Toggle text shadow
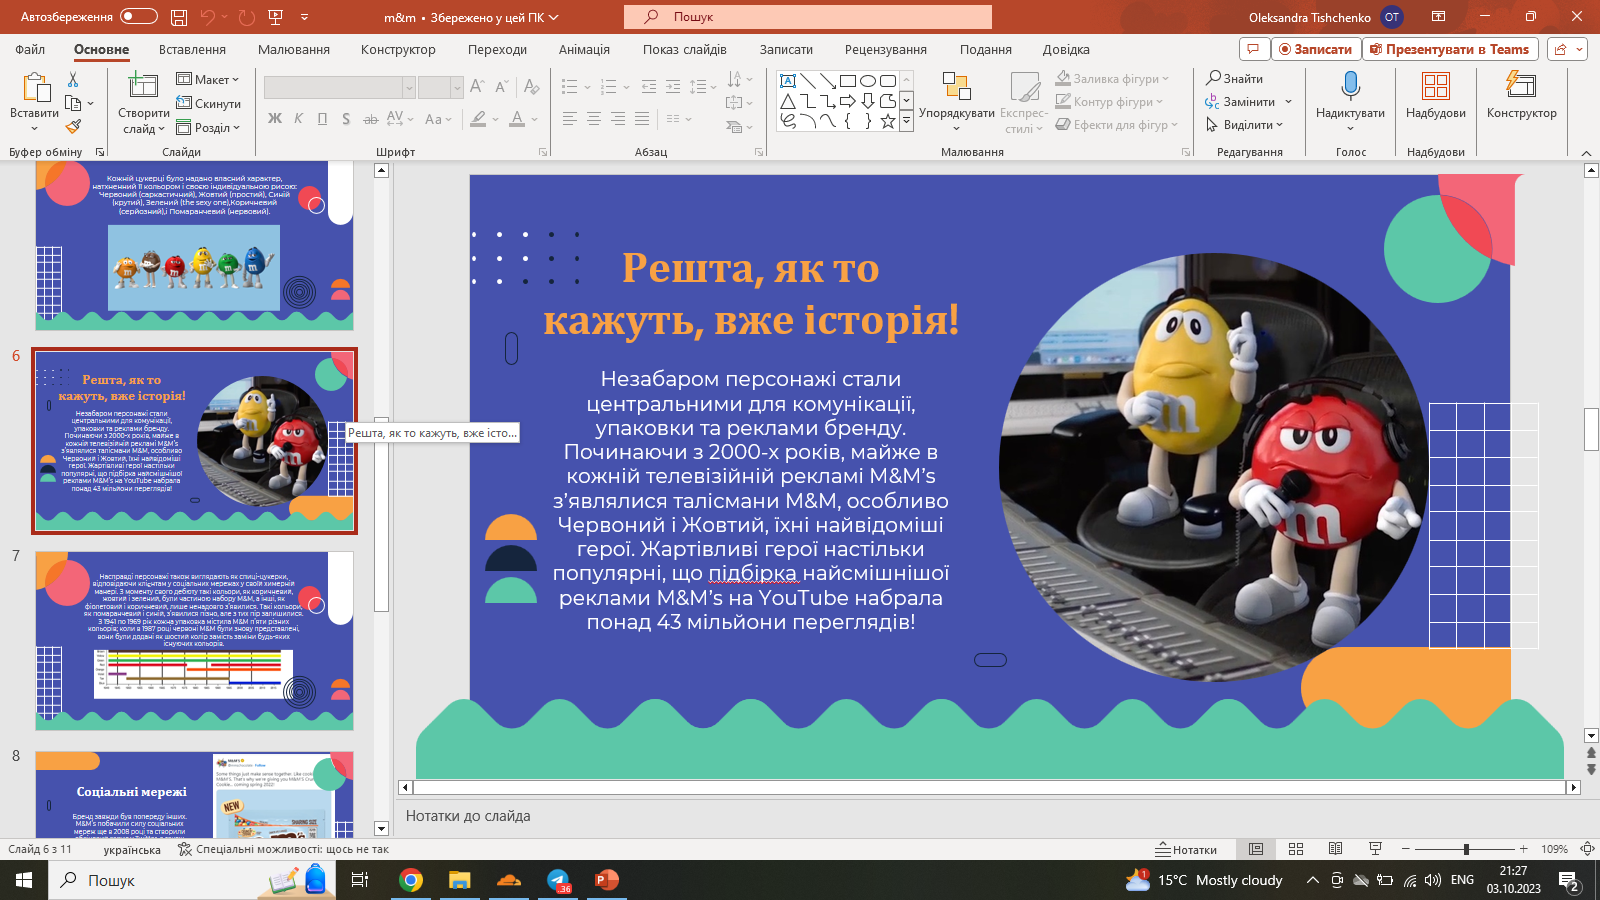 346,119
